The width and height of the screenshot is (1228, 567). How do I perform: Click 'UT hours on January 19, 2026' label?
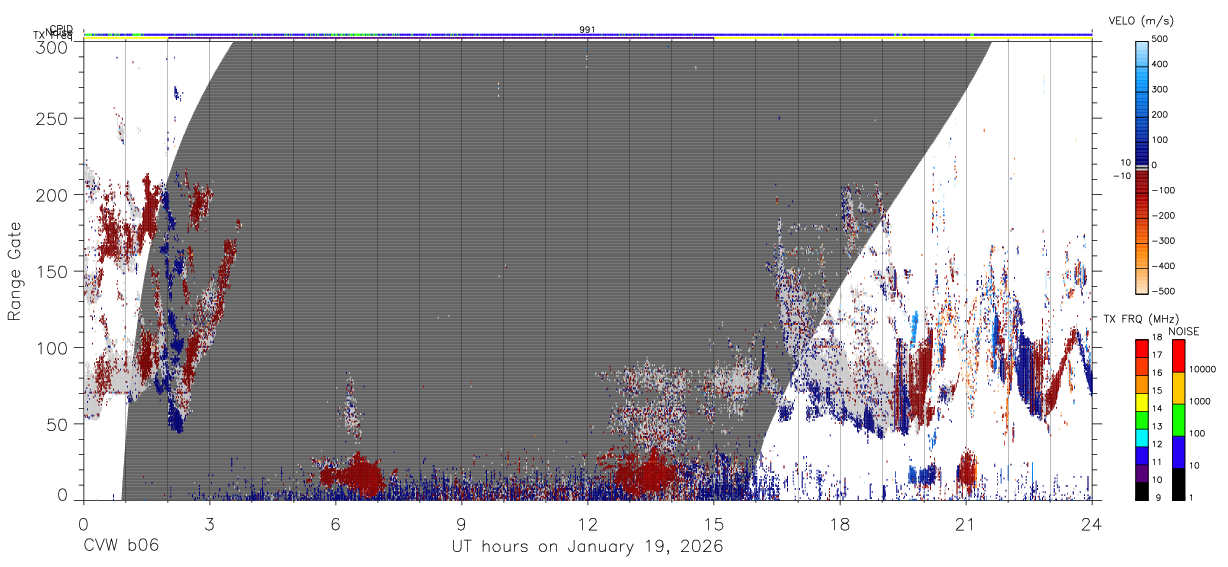tap(587, 547)
